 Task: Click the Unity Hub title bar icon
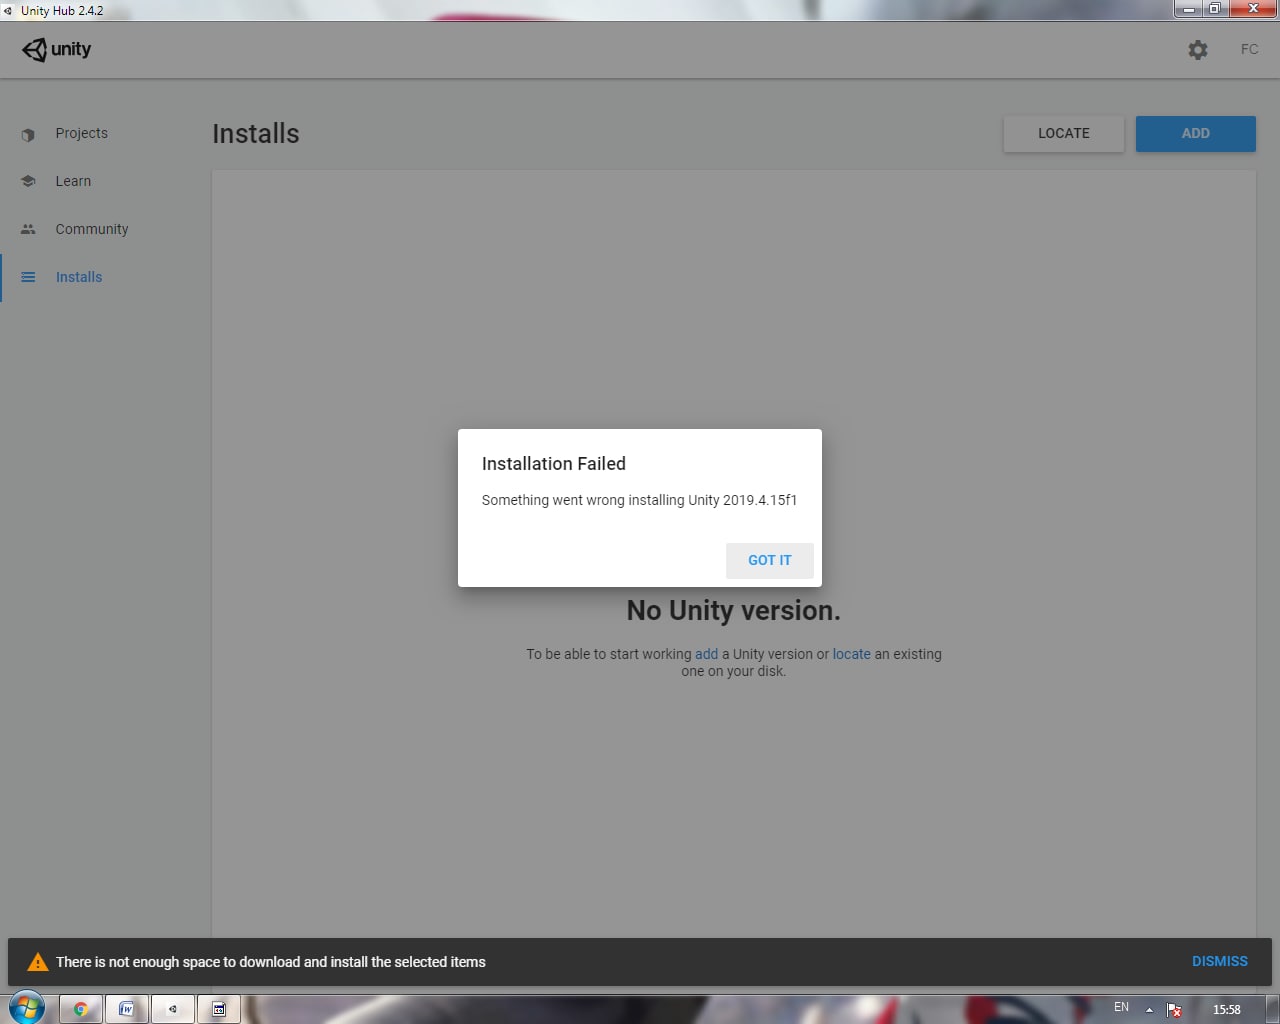[8, 10]
